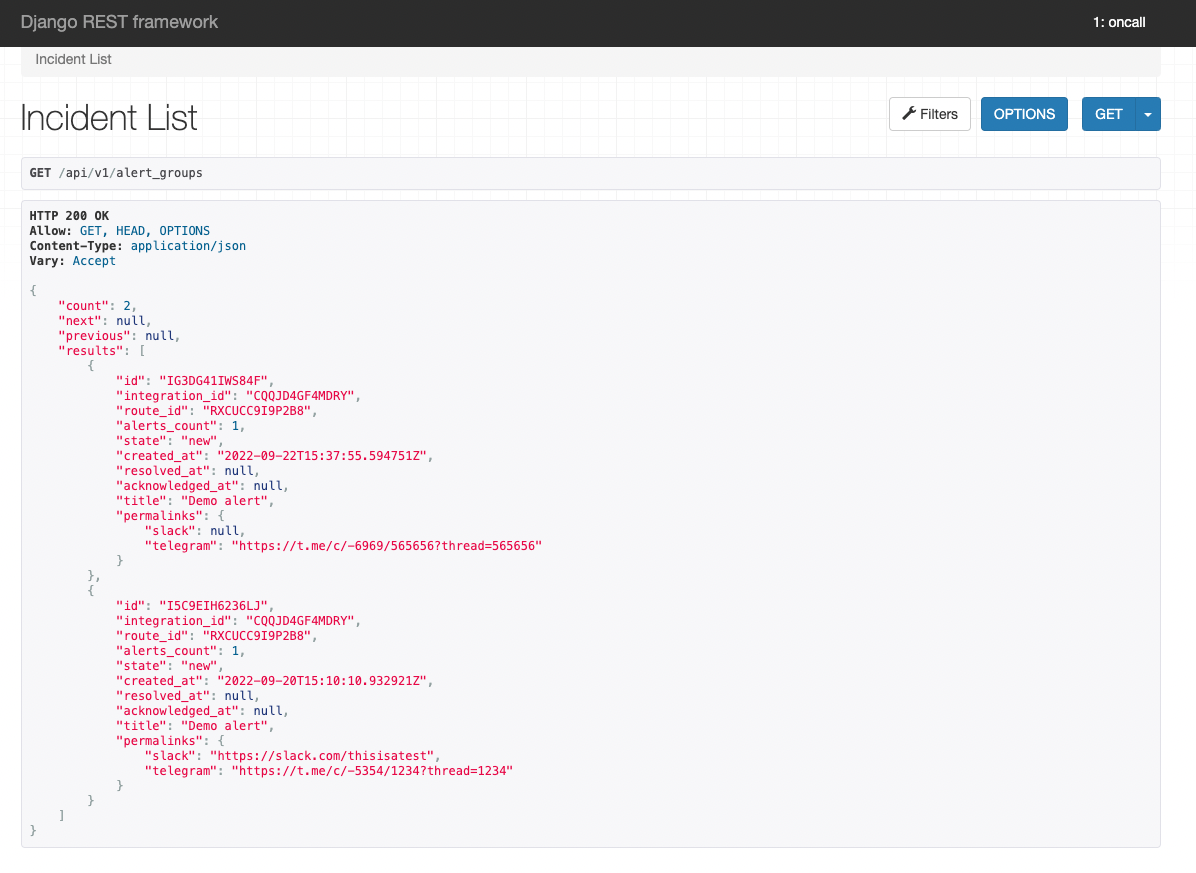
Task: Click the HEAD link in Allow header
Action: pos(129,230)
